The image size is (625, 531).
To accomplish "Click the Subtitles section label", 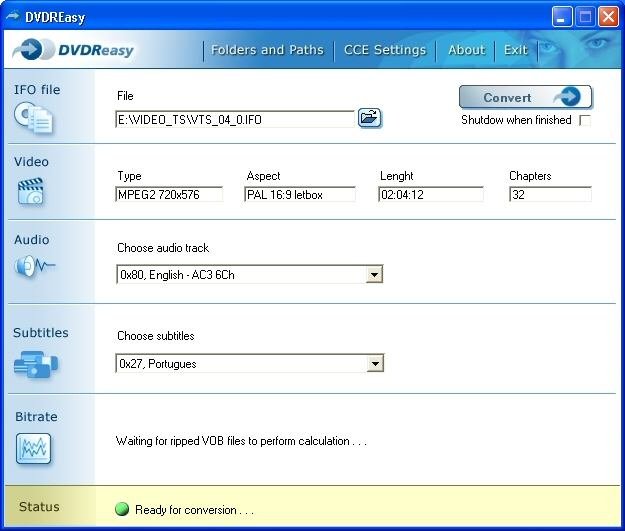I will [x=41, y=332].
